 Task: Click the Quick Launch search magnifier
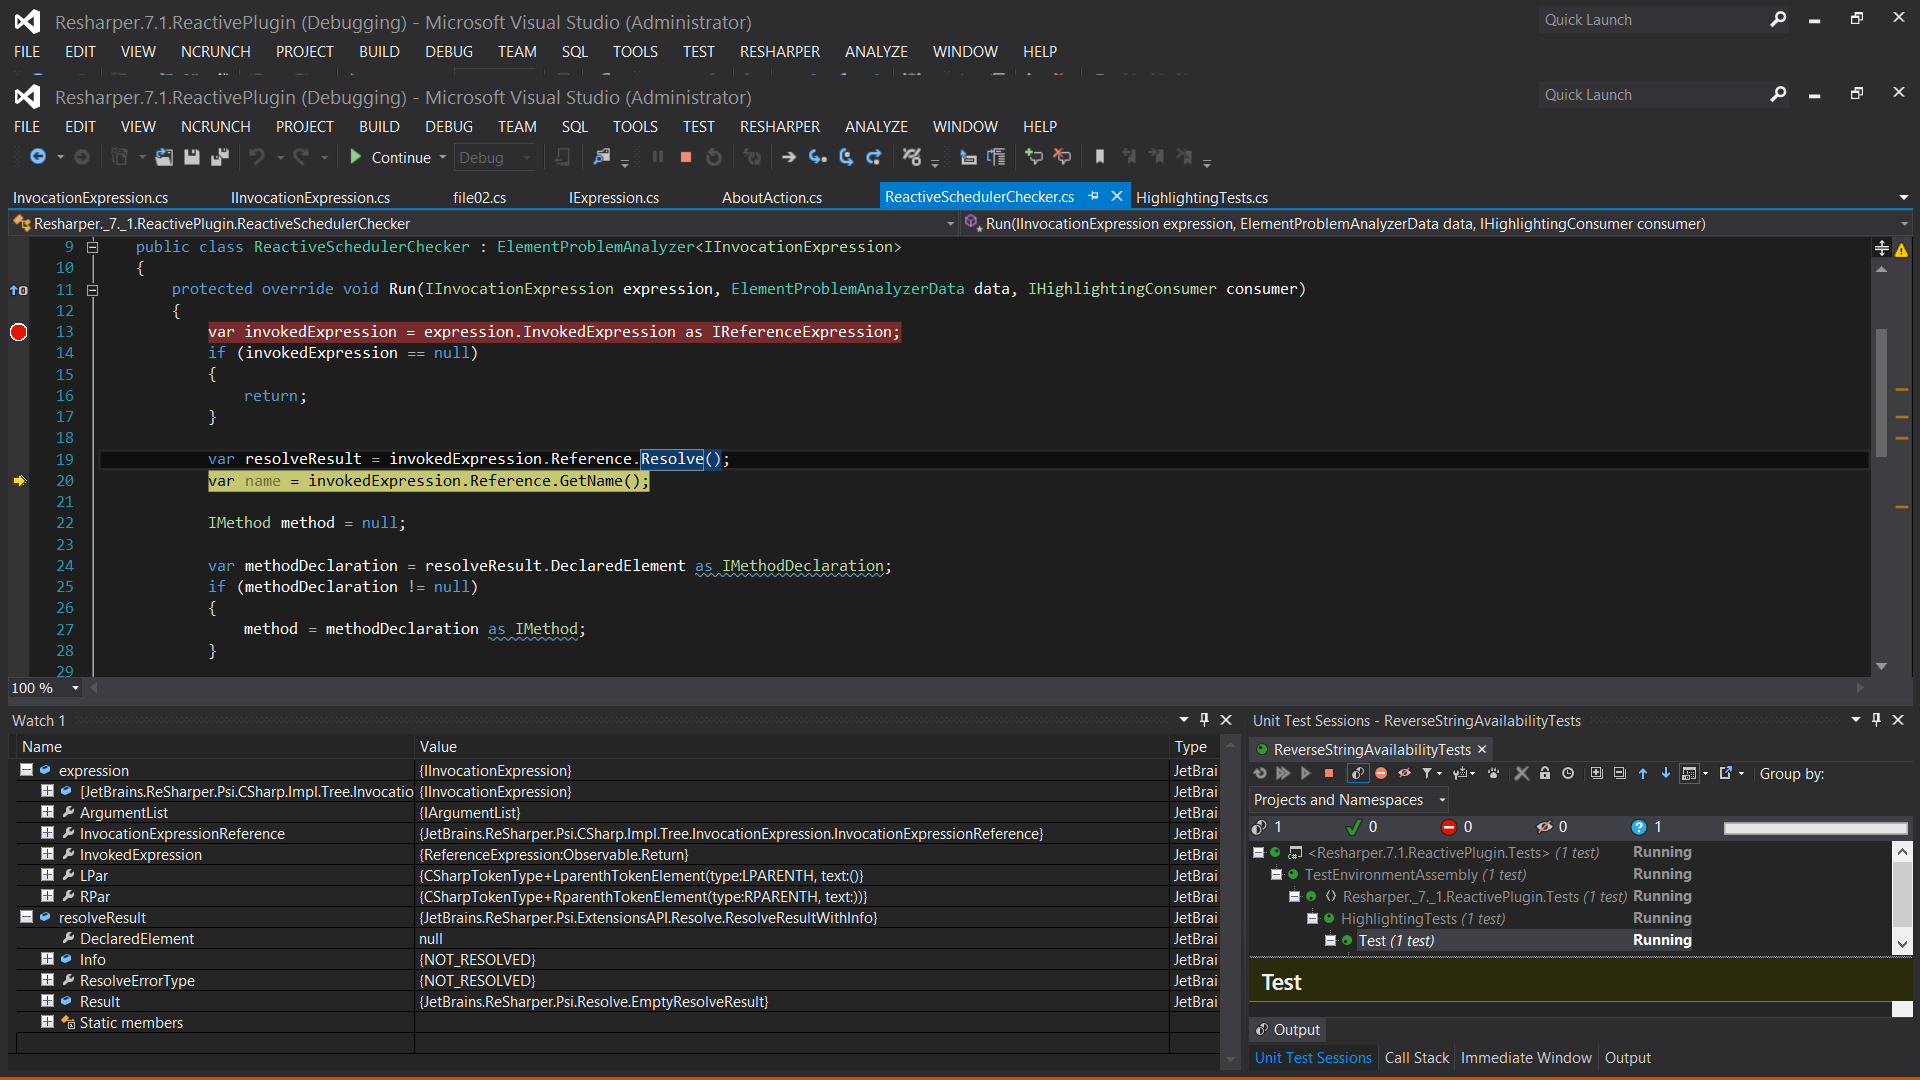pyautogui.click(x=1778, y=94)
